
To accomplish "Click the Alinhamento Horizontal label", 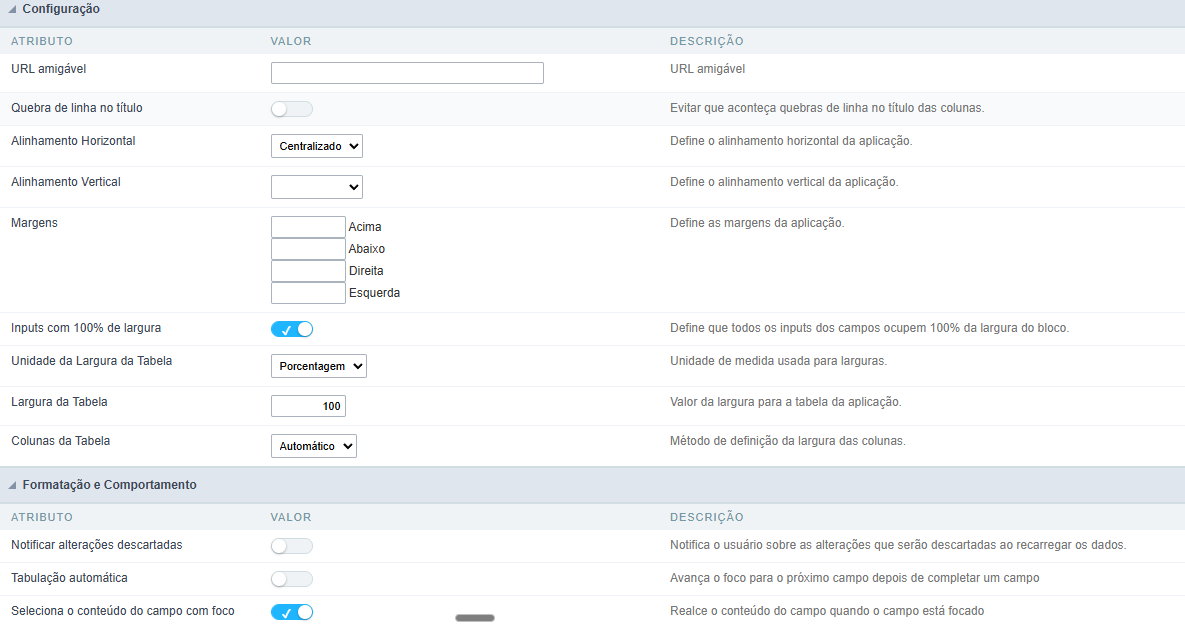I will [x=73, y=141].
